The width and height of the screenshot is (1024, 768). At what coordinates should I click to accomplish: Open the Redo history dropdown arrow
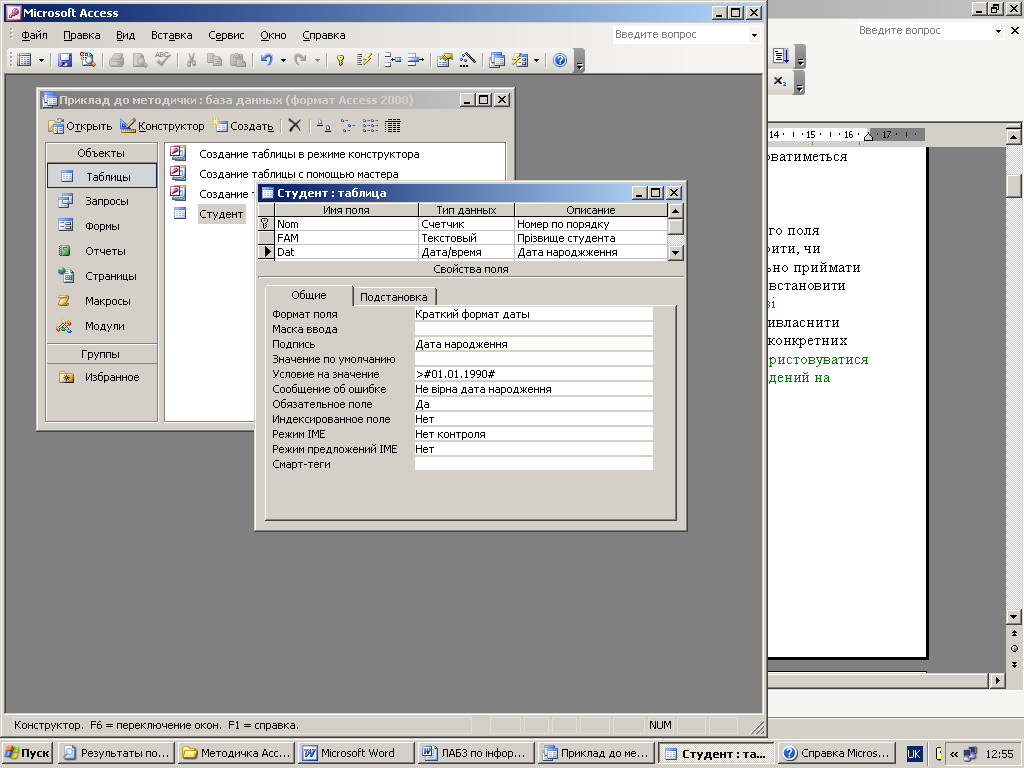point(317,60)
